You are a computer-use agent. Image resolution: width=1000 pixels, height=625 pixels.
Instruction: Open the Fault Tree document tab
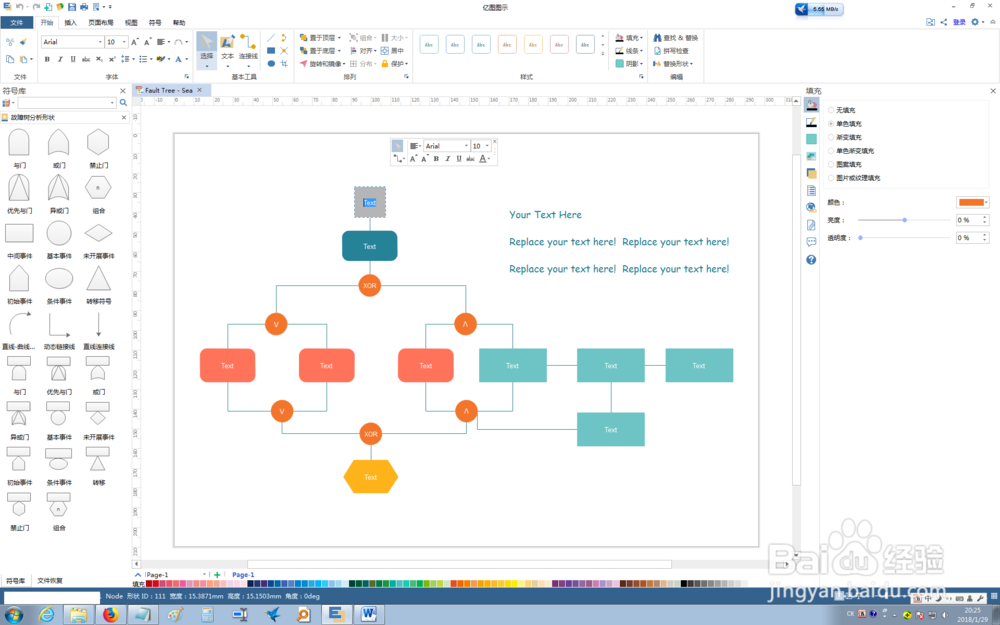[x=169, y=91]
